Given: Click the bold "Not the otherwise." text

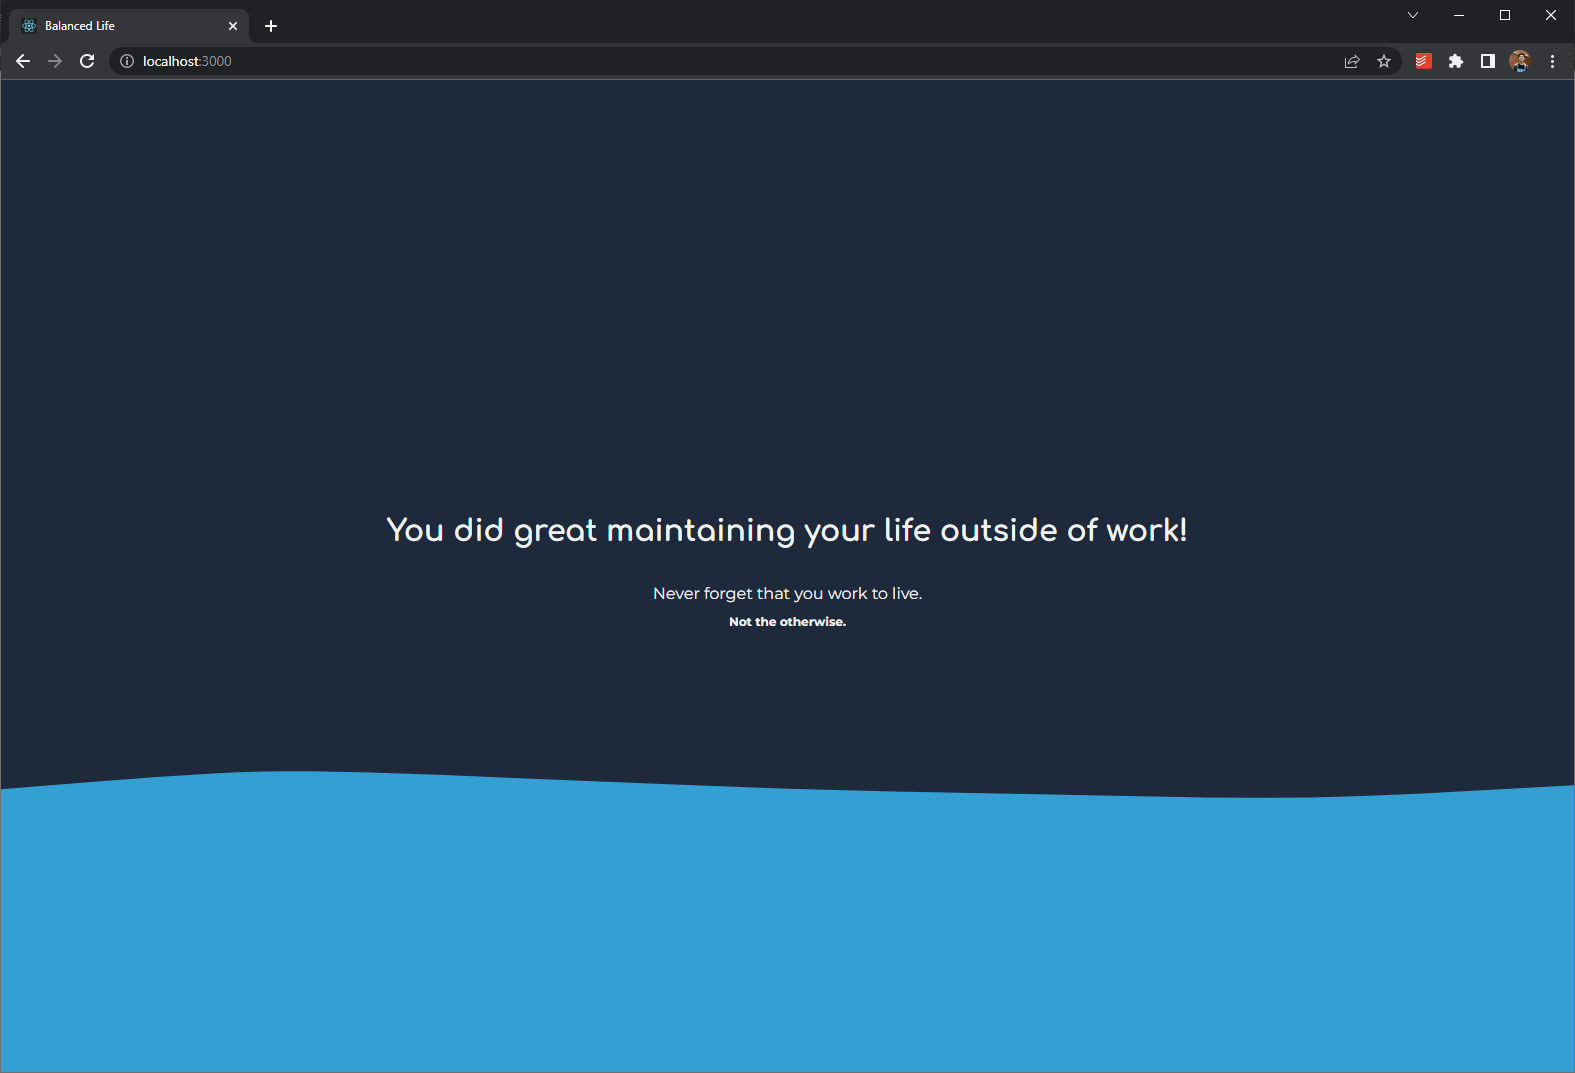Looking at the screenshot, I should [x=788, y=622].
